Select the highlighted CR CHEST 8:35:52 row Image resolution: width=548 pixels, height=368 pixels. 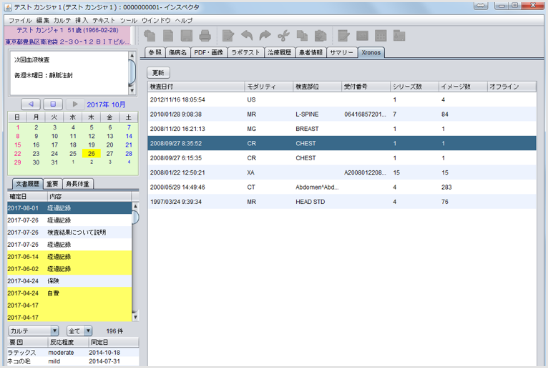point(342,143)
